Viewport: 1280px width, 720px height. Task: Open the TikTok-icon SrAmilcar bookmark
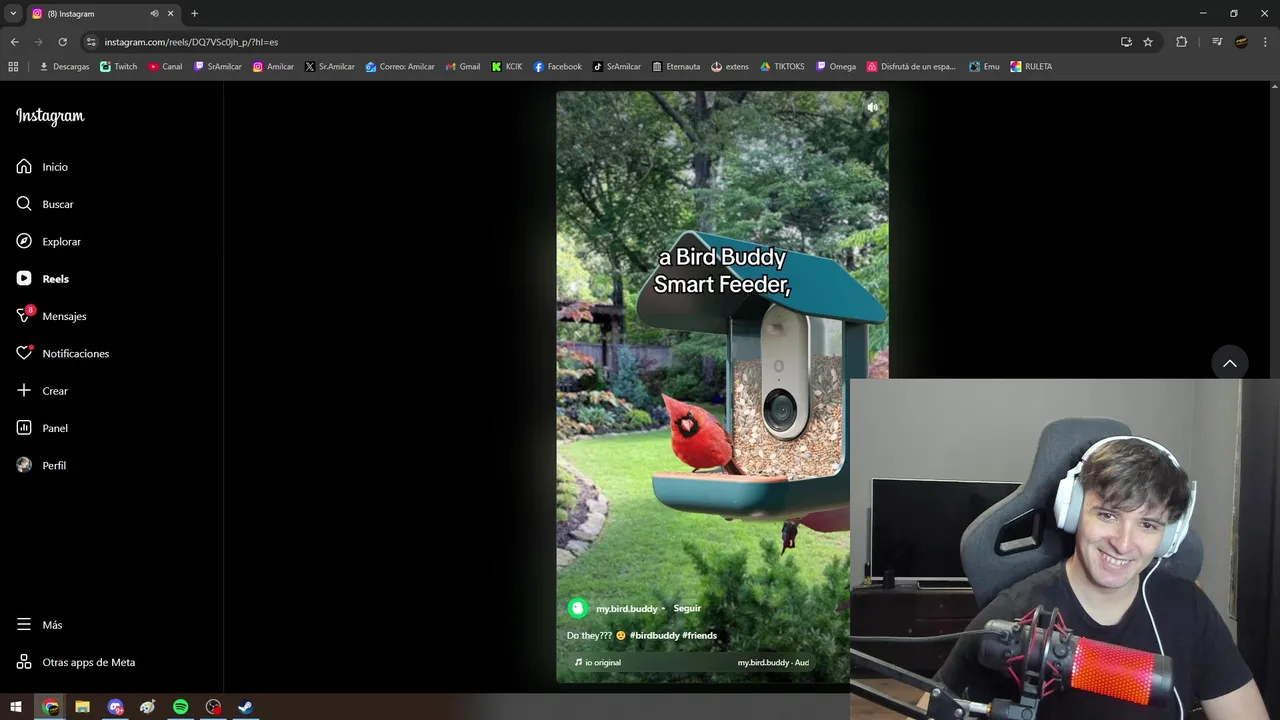(x=617, y=67)
